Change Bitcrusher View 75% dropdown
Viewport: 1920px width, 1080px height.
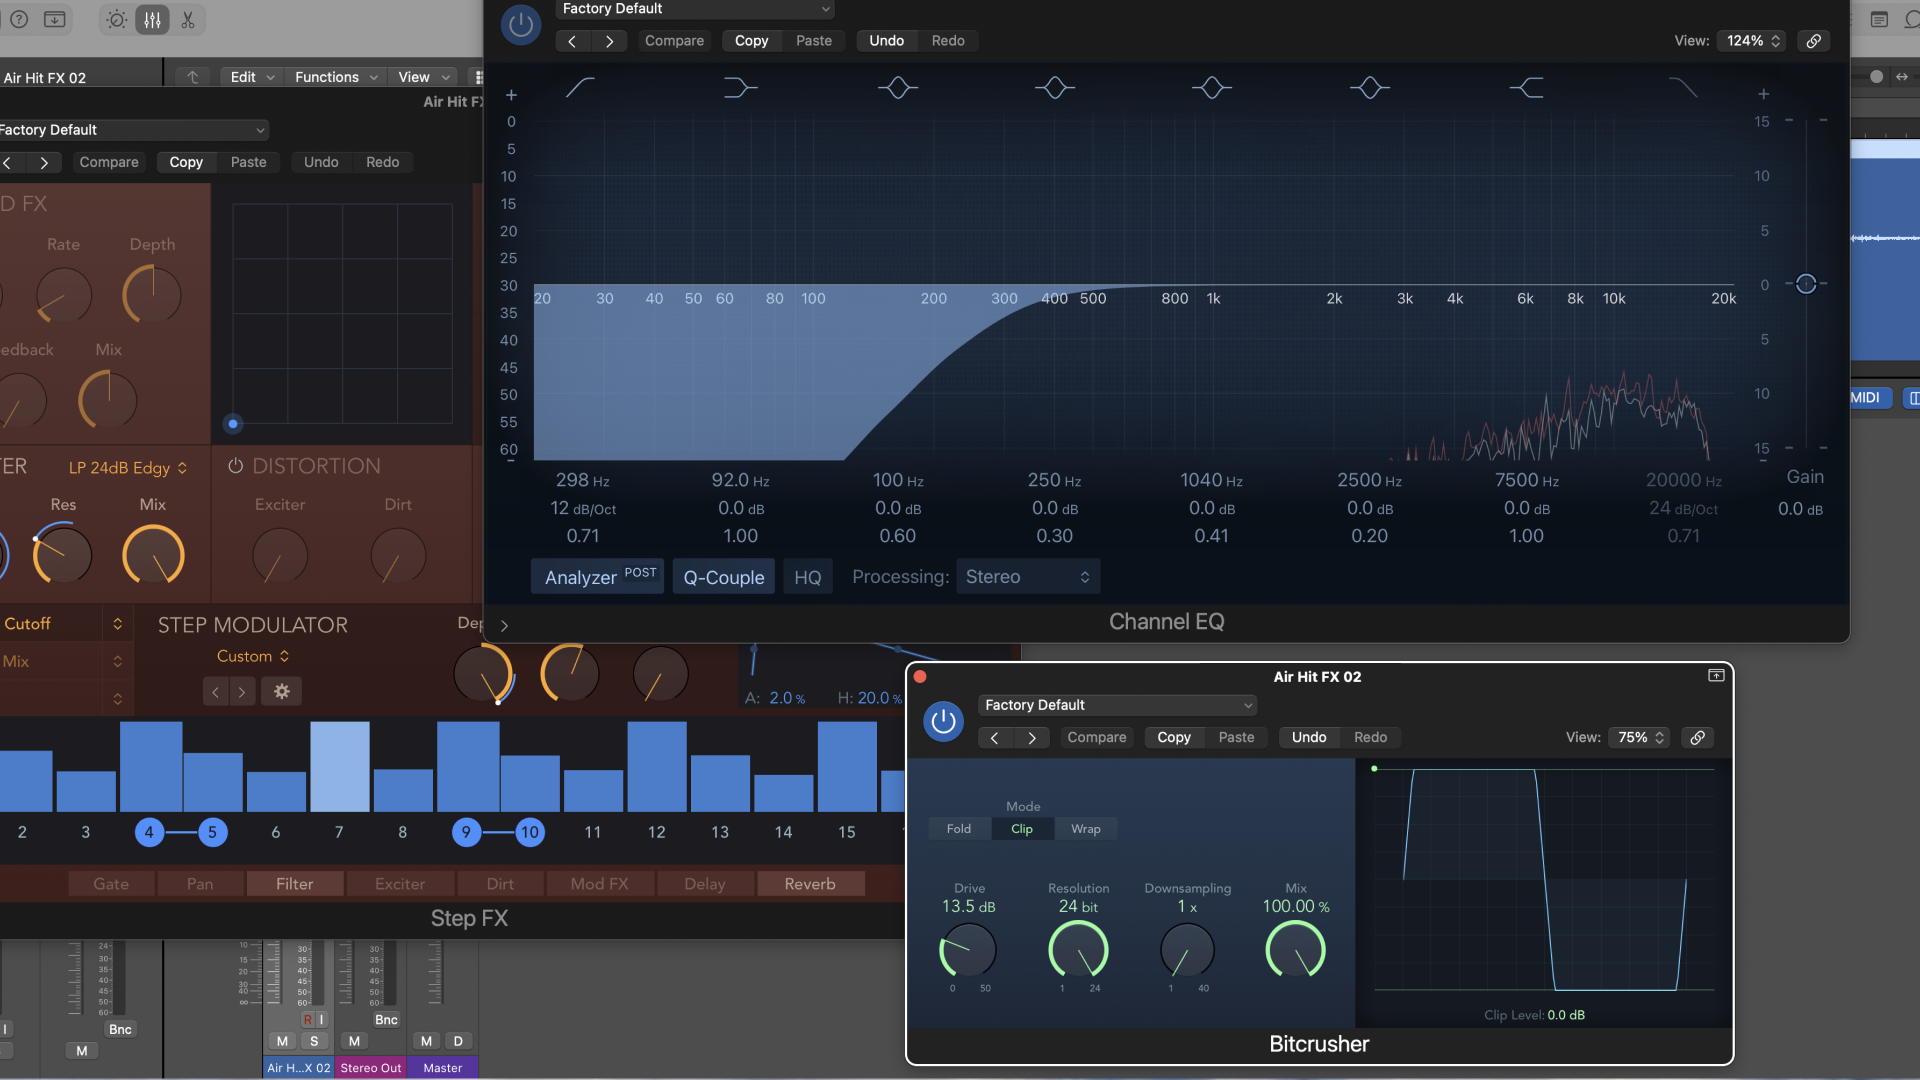point(1641,737)
